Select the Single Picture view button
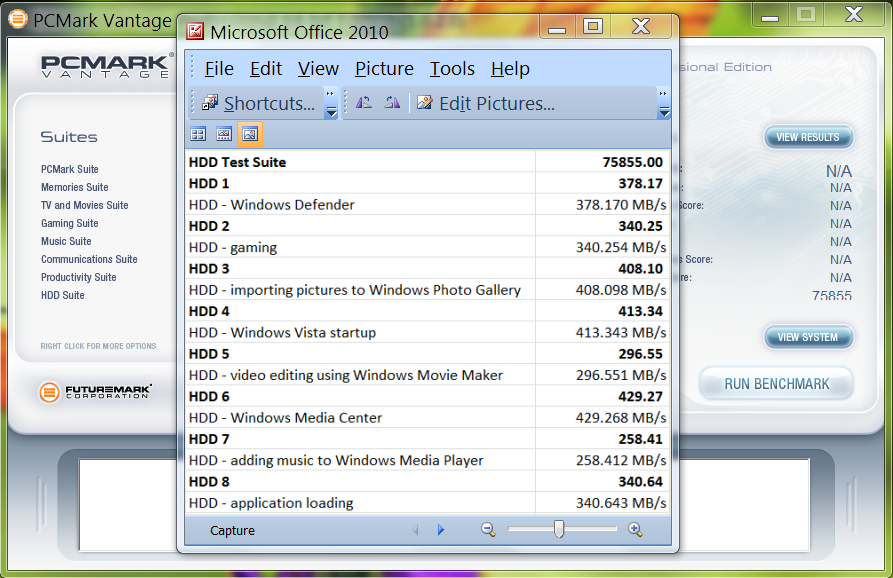 coord(250,134)
